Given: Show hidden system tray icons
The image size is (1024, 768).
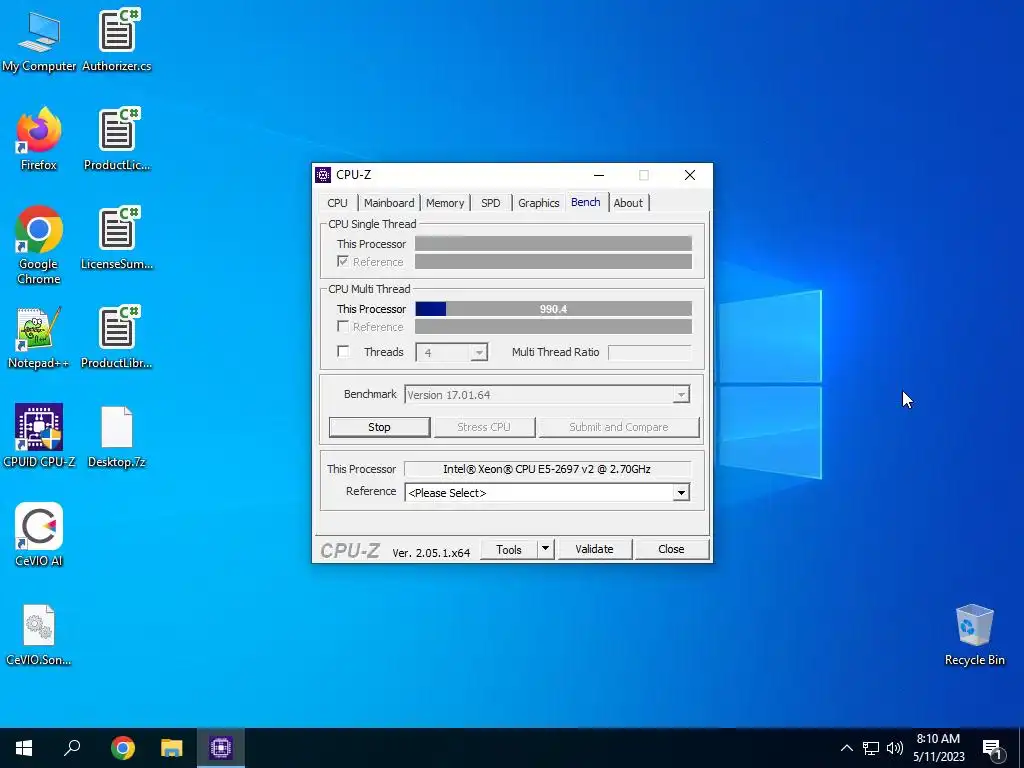Looking at the screenshot, I should pos(846,748).
